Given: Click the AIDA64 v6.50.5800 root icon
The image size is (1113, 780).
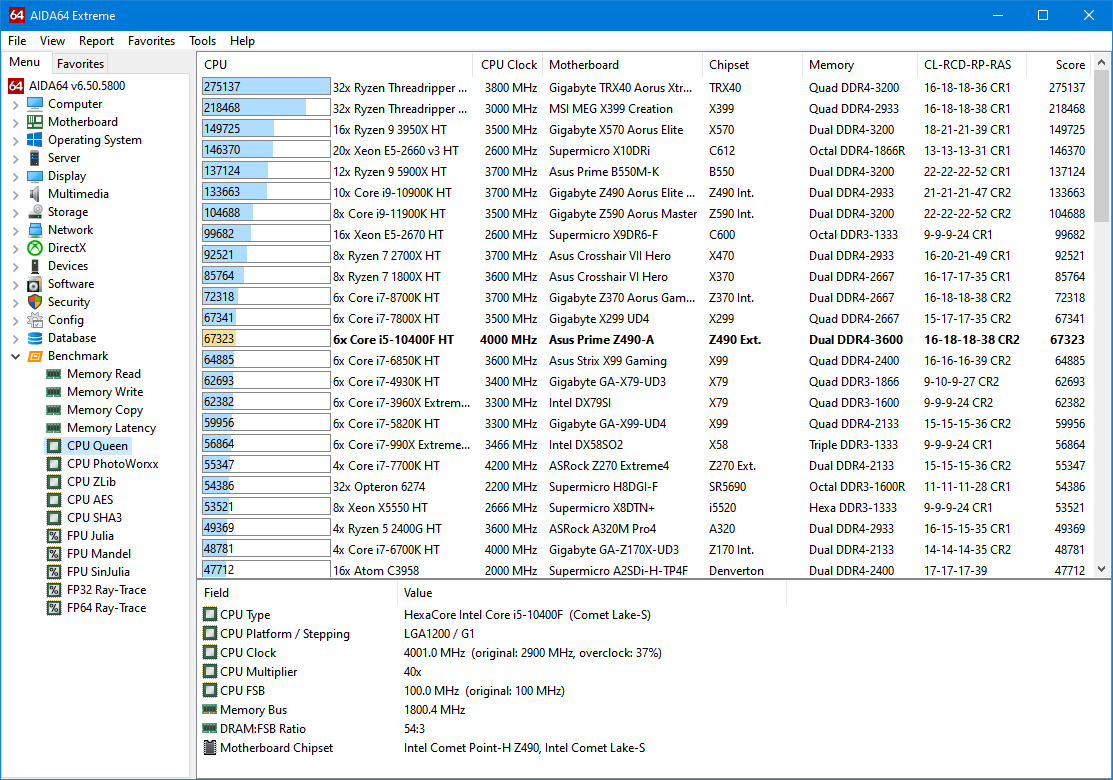Looking at the screenshot, I should [x=16, y=86].
